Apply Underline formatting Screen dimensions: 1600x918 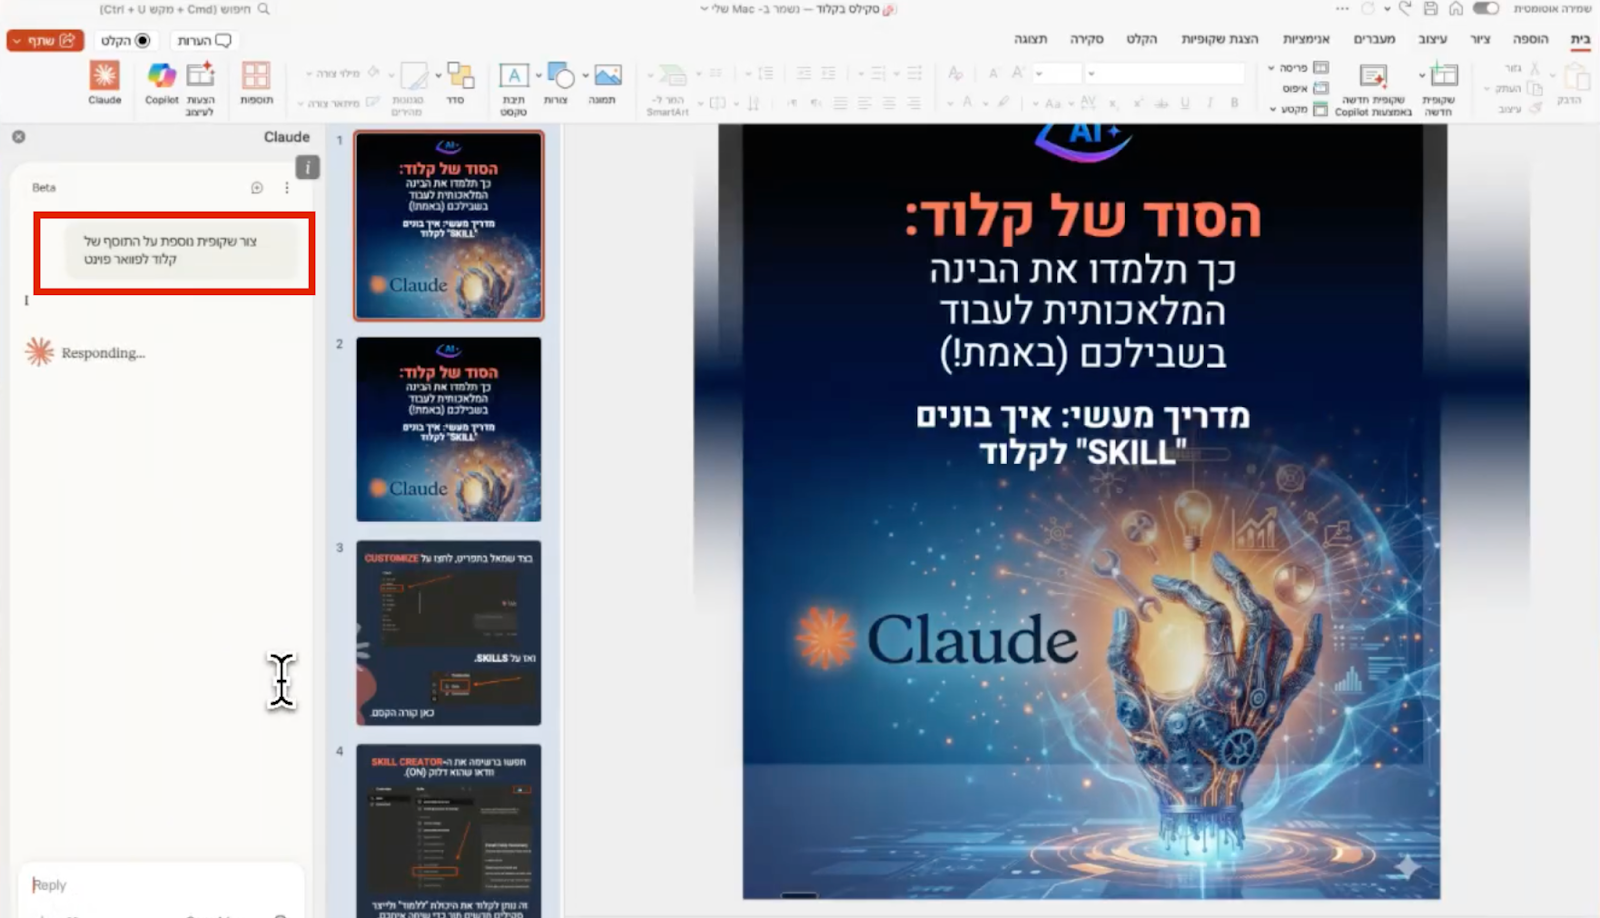(x=1185, y=103)
